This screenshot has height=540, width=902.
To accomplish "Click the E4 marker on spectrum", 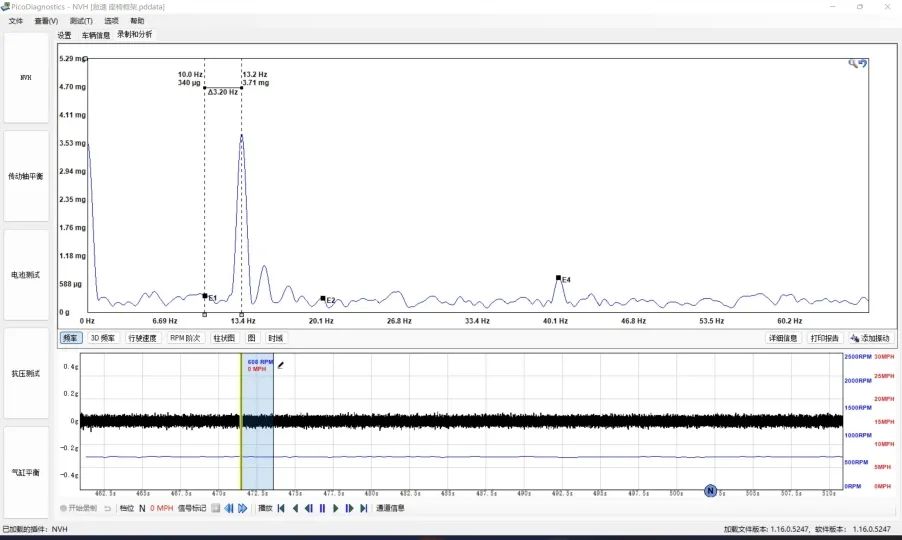I will click(559, 278).
